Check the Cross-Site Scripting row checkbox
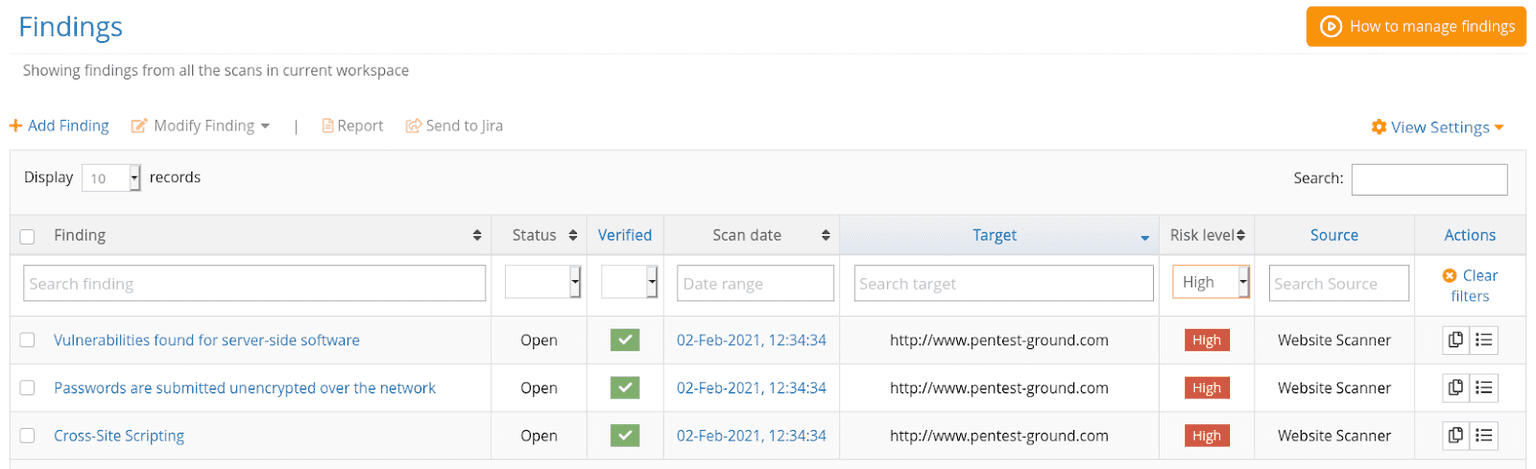Viewport: 1536px width, 469px height. pyautogui.click(x=28, y=436)
